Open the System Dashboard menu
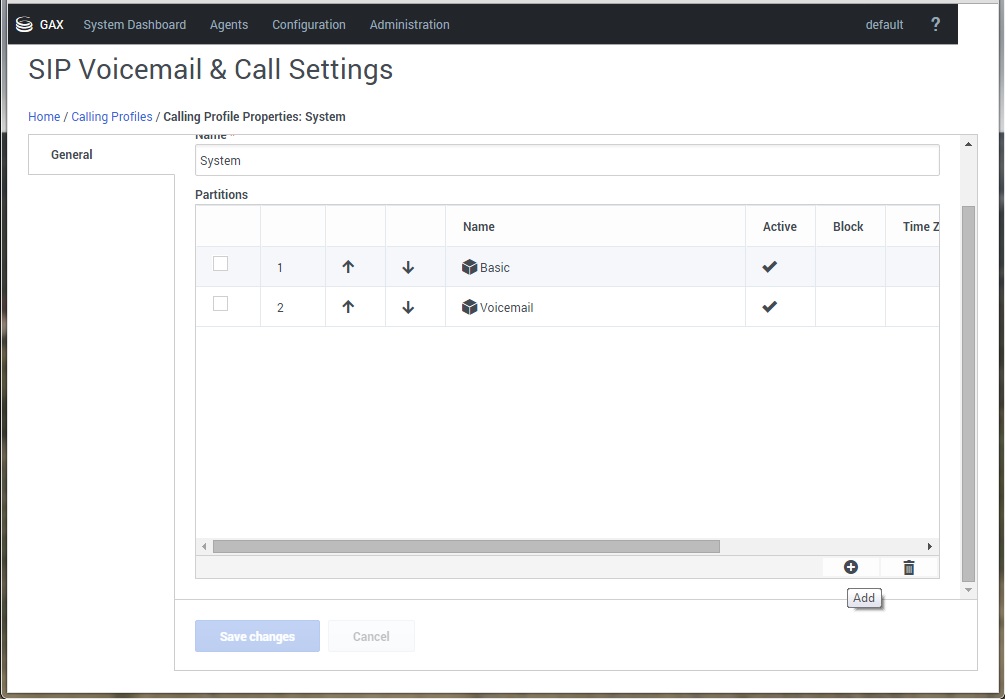Screen dimensions: 1005x699 click(134, 25)
